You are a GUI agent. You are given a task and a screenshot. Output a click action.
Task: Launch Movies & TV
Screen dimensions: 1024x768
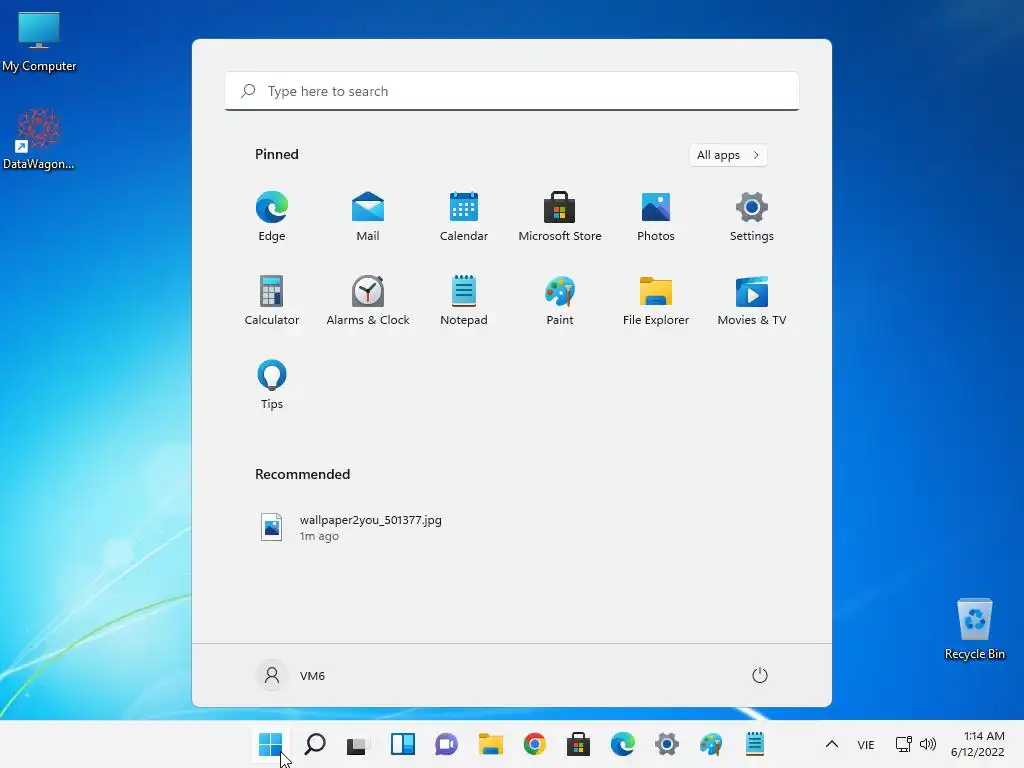(x=752, y=300)
